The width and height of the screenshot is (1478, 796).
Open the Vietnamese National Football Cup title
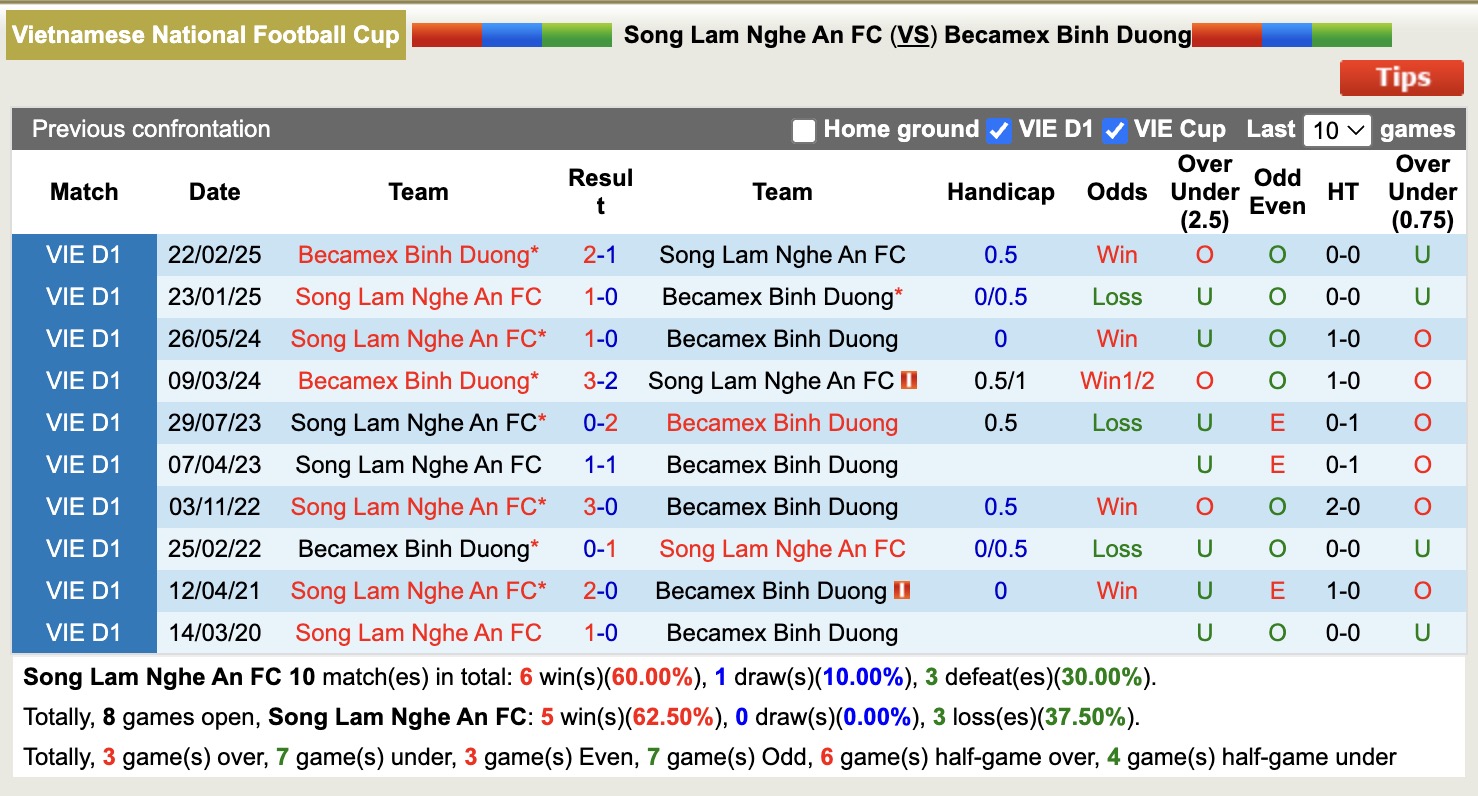(x=205, y=36)
